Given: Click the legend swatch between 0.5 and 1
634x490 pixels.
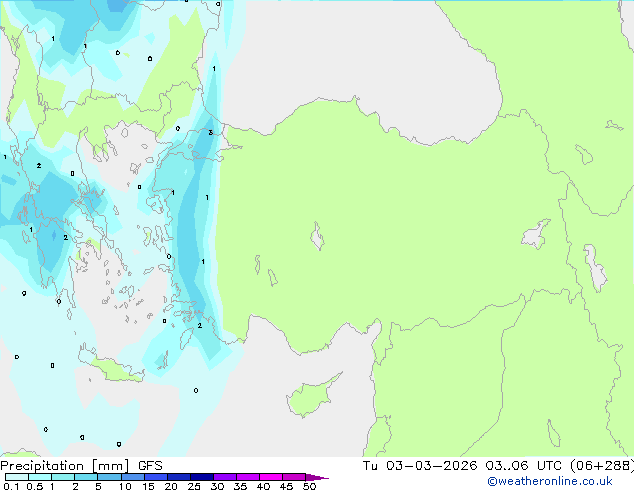Looking at the screenshot, I should [40, 477].
